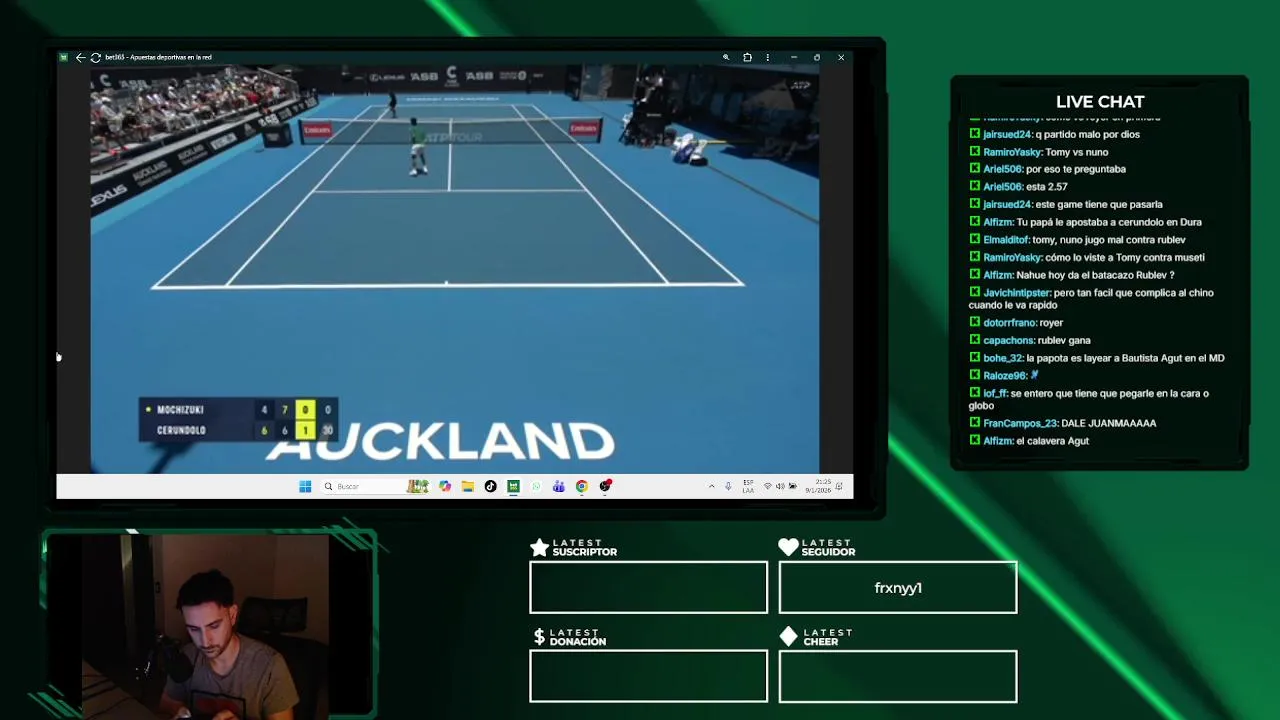This screenshot has height=720, width=1280.
Task: Click the search highlights image in the taskbar search
Action: (x=417, y=486)
